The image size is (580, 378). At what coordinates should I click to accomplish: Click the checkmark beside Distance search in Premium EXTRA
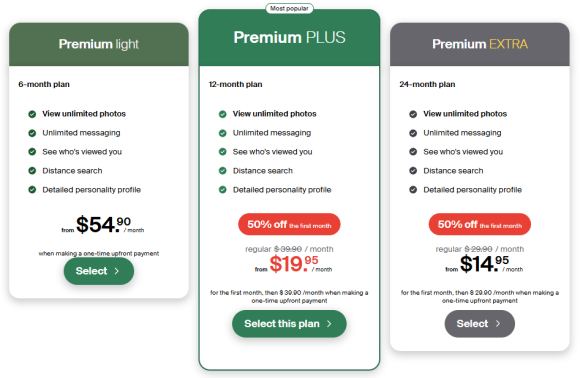(x=413, y=171)
